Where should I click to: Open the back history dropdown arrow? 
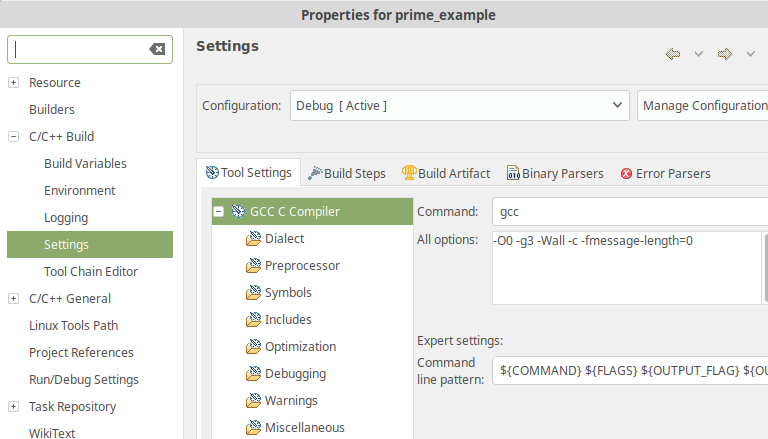pyautogui.click(x=698, y=53)
